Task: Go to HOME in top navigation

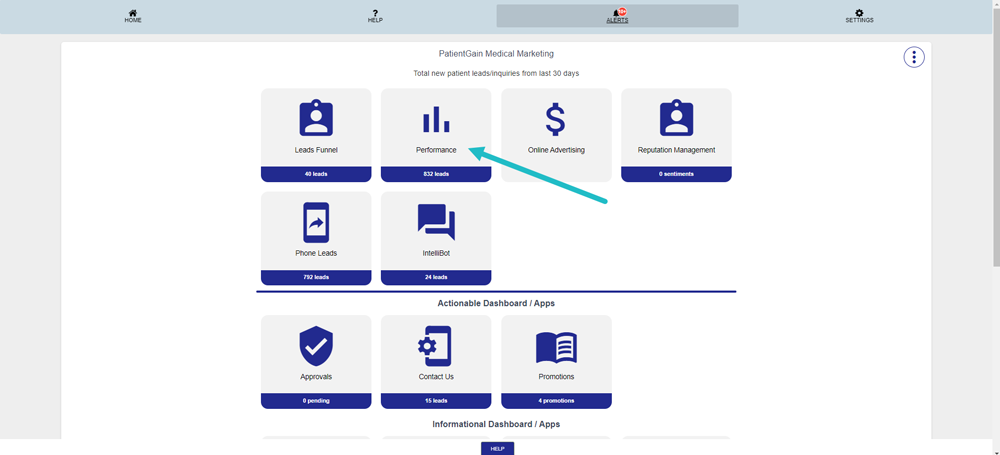Action: pos(133,20)
